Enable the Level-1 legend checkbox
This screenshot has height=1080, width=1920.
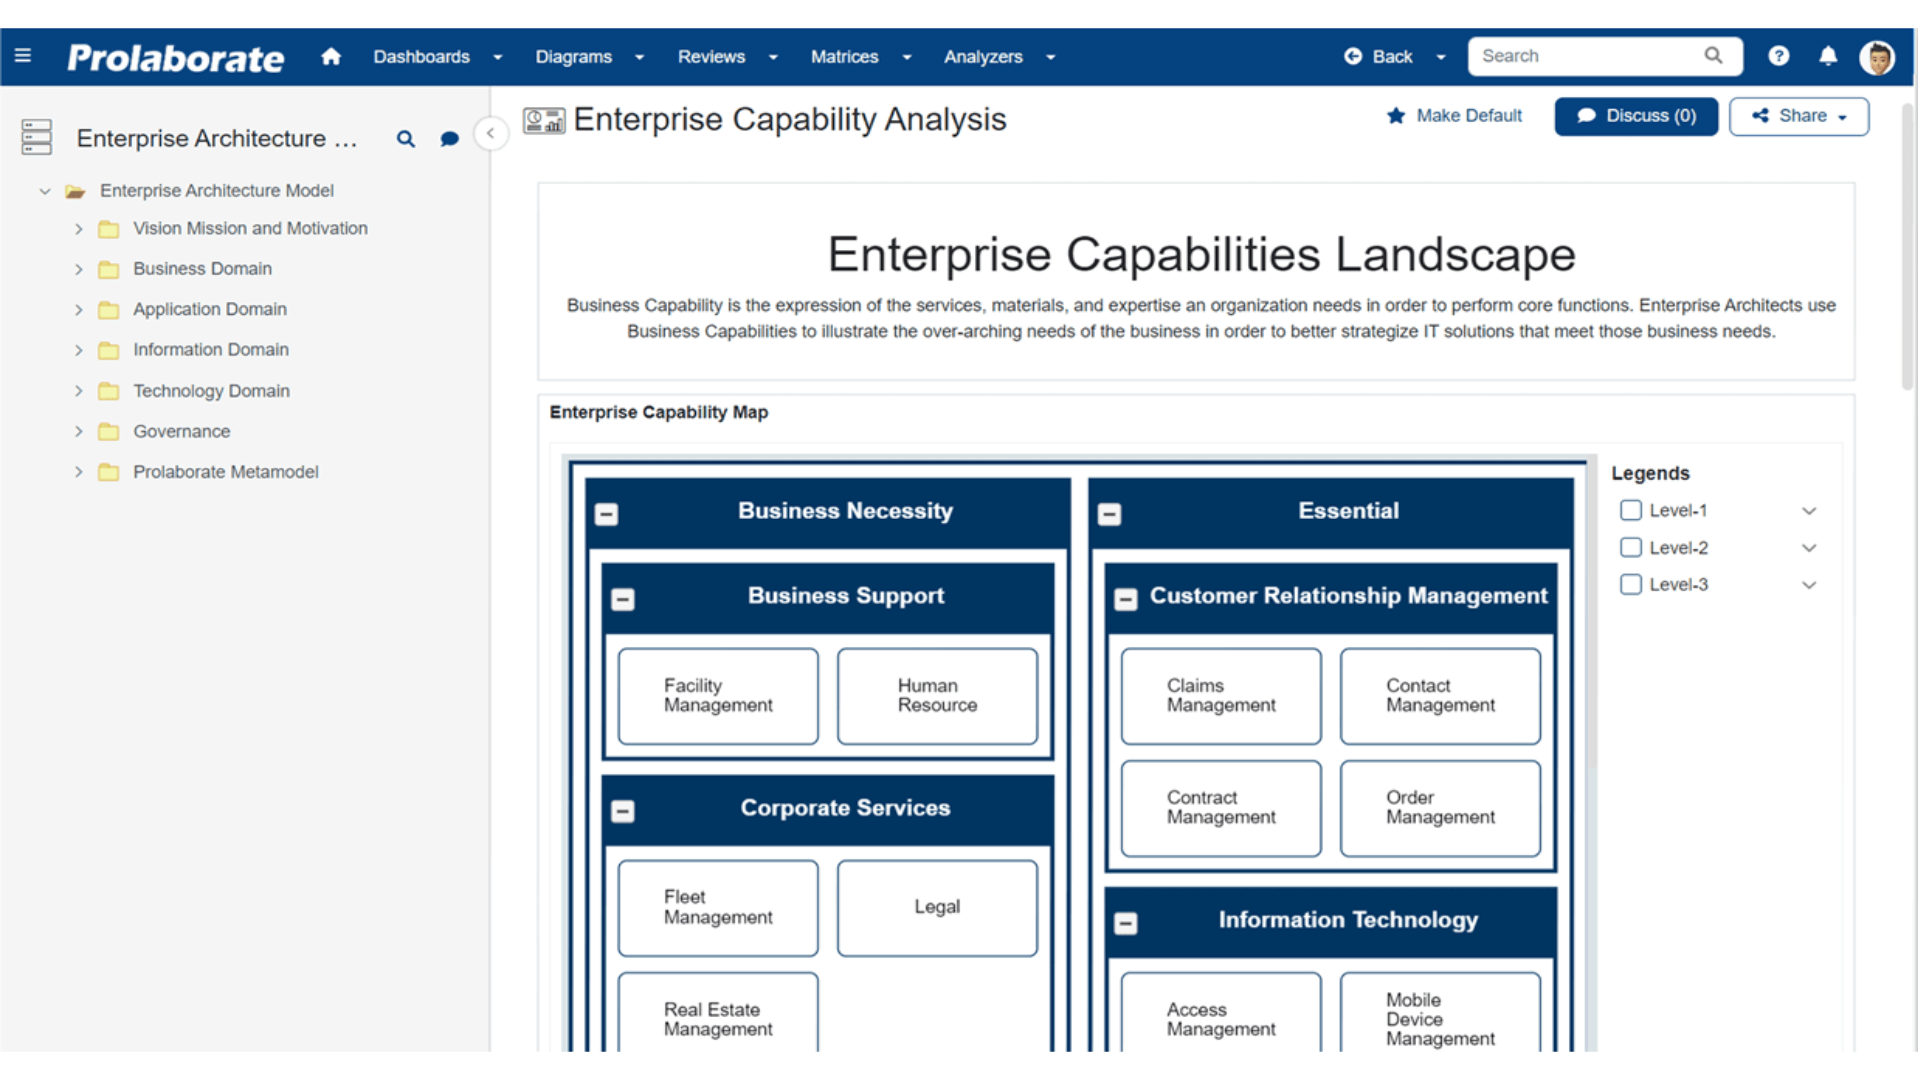coord(1630,510)
